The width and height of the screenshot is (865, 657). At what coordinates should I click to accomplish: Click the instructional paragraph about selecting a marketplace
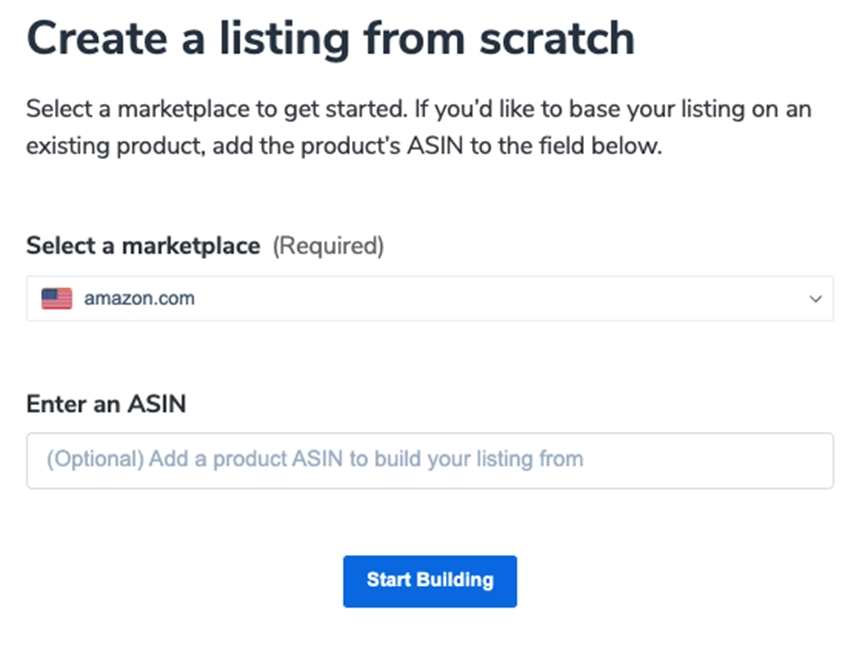[418, 127]
